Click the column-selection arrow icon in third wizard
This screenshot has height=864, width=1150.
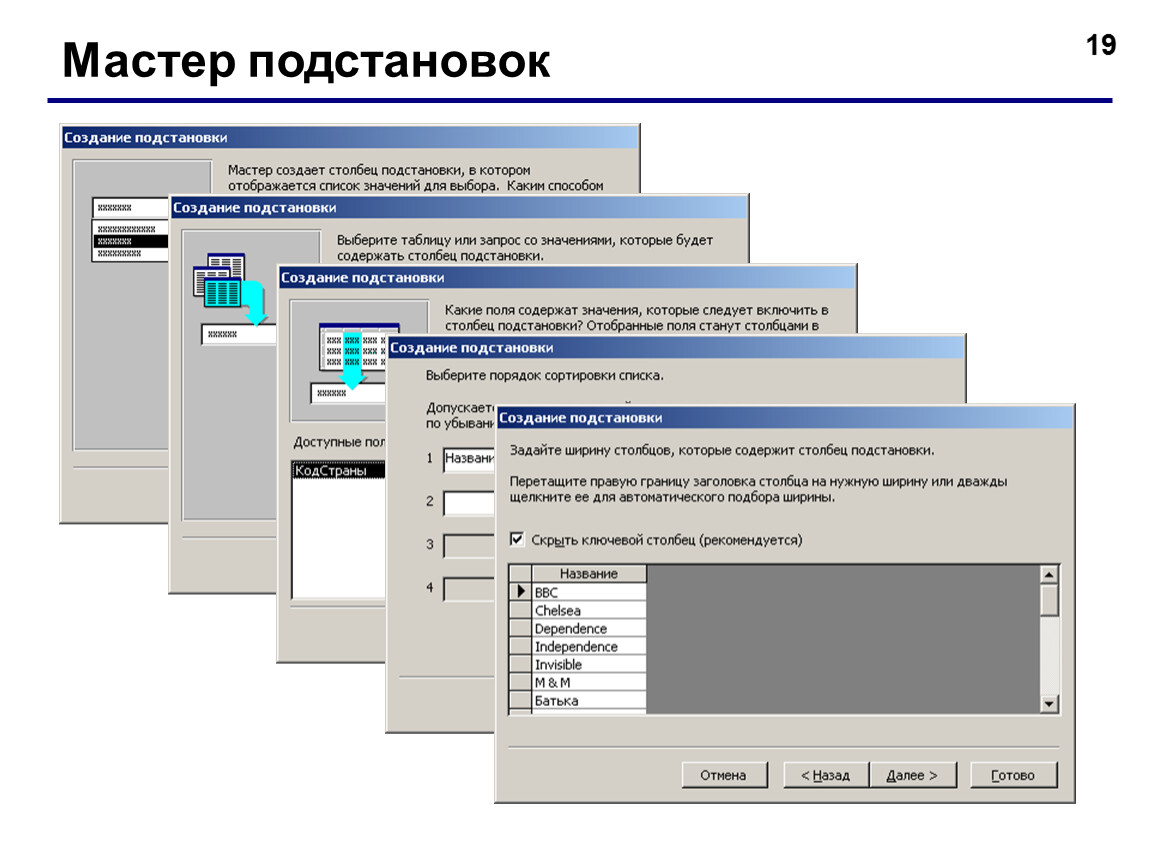click(354, 356)
